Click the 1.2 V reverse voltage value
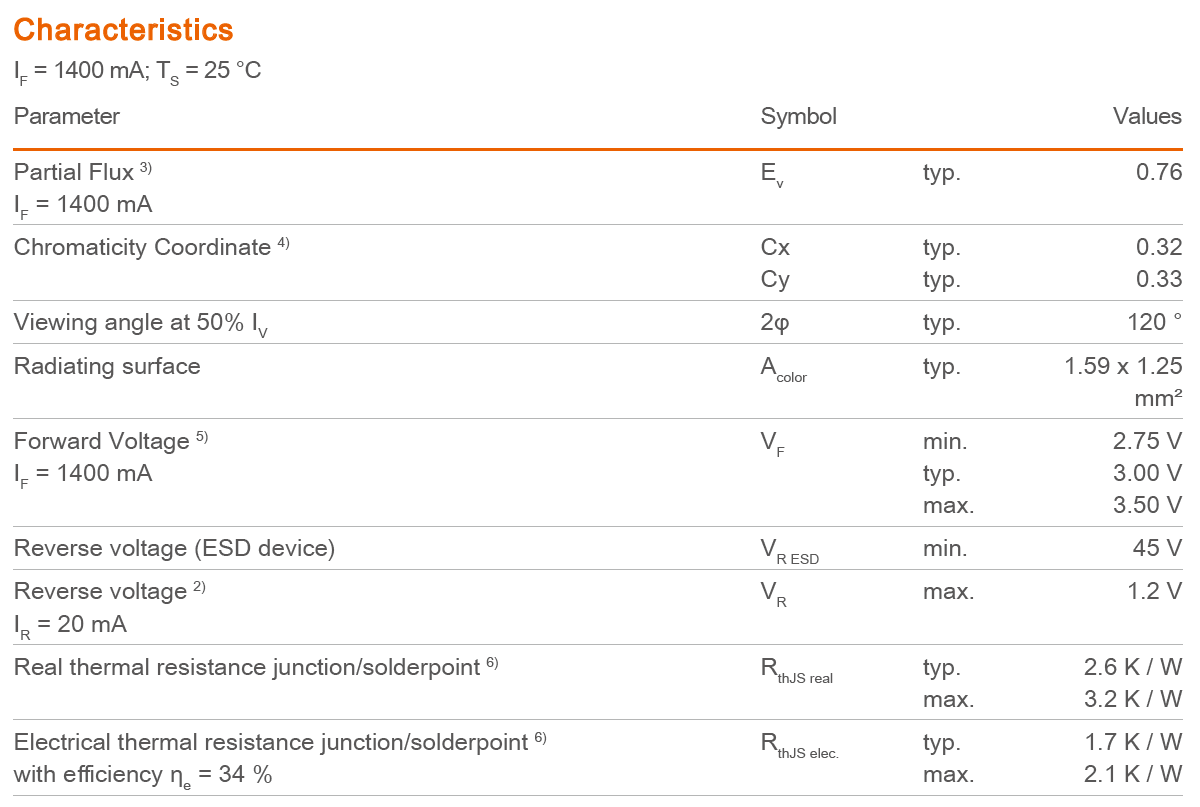1200x807 pixels. point(1153,591)
